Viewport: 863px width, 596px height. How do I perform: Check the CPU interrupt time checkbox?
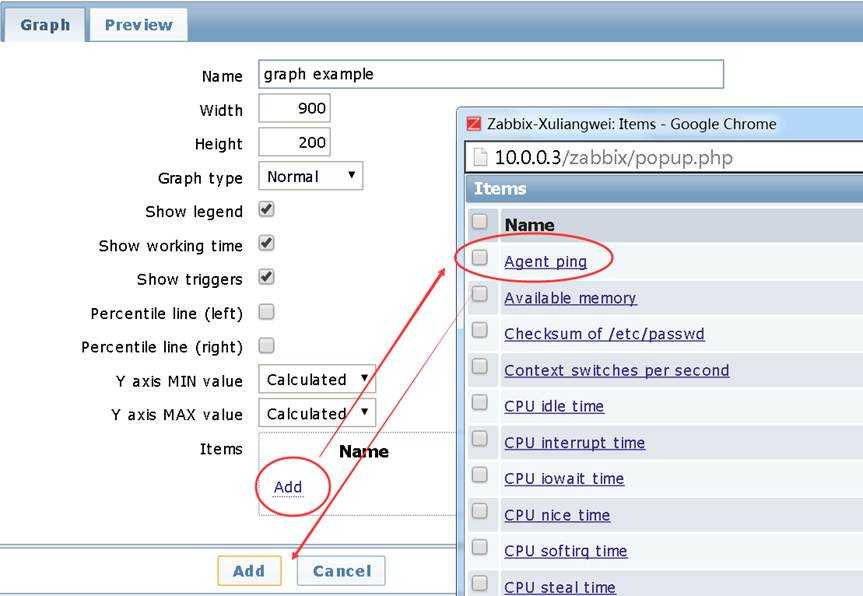tap(479, 439)
